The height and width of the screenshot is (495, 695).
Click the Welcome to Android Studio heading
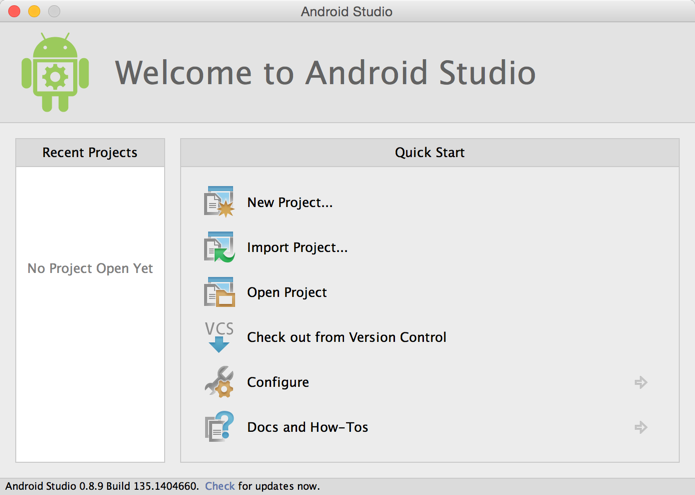325,73
